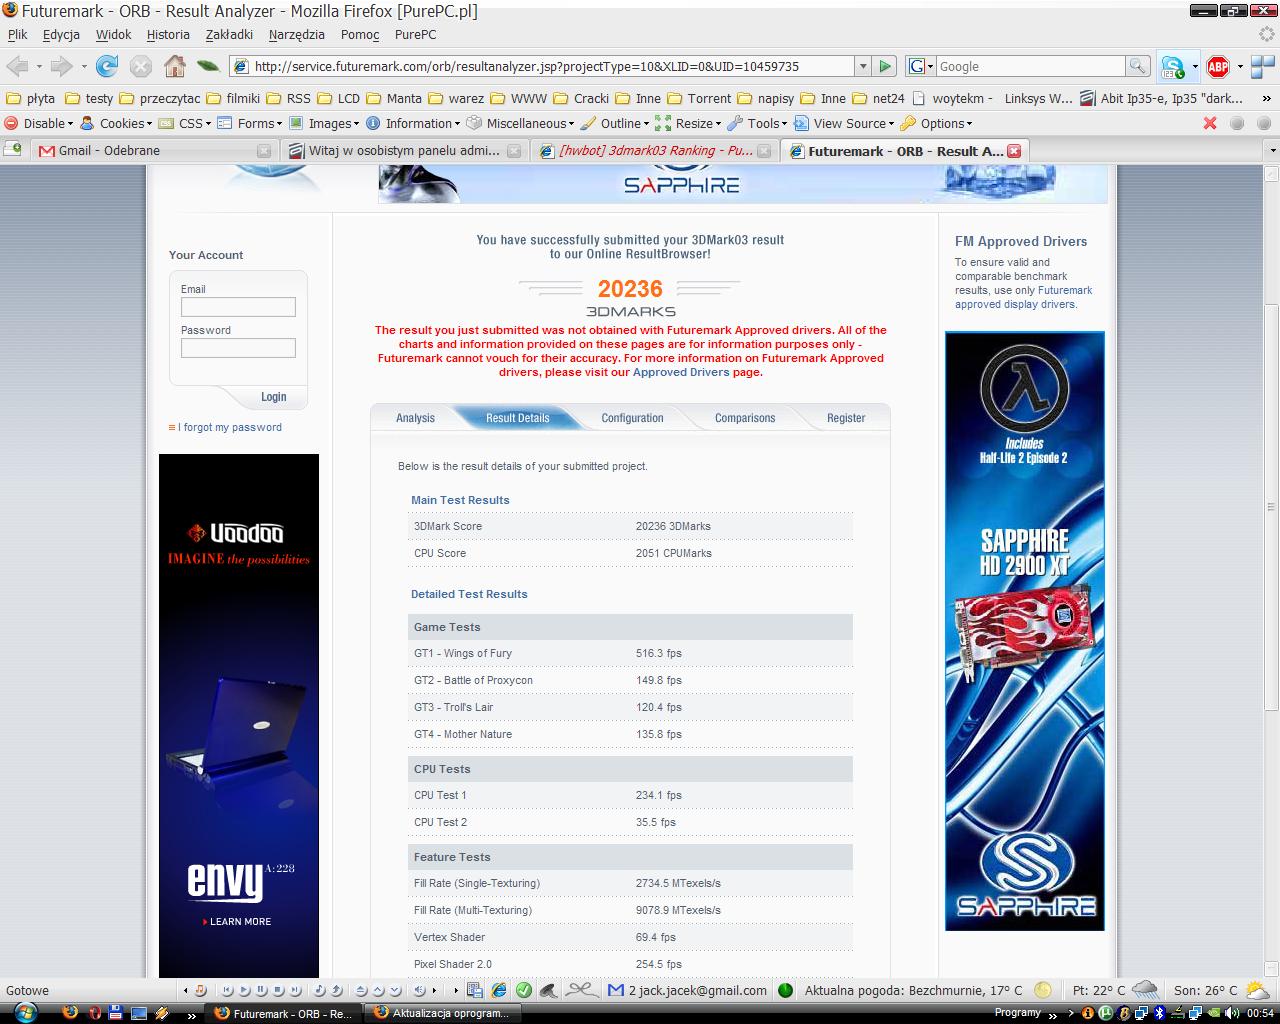The height and width of the screenshot is (1024, 1280).
Task: Open the Tools dropdown in the developer toolbar
Action: pos(757,123)
